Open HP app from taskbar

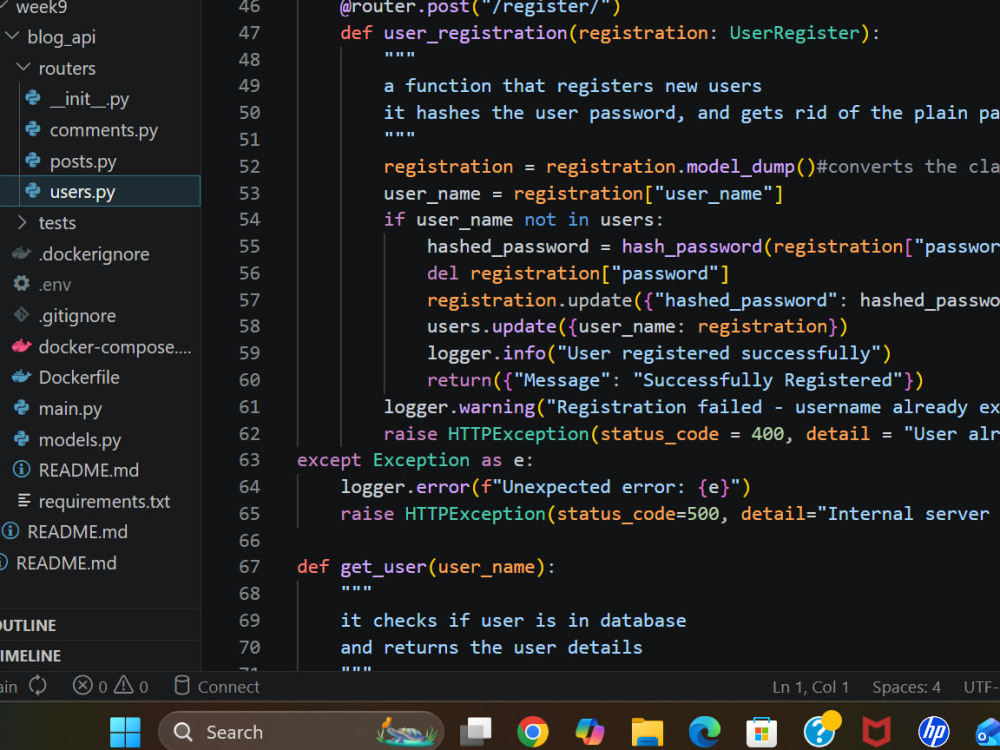(x=934, y=732)
